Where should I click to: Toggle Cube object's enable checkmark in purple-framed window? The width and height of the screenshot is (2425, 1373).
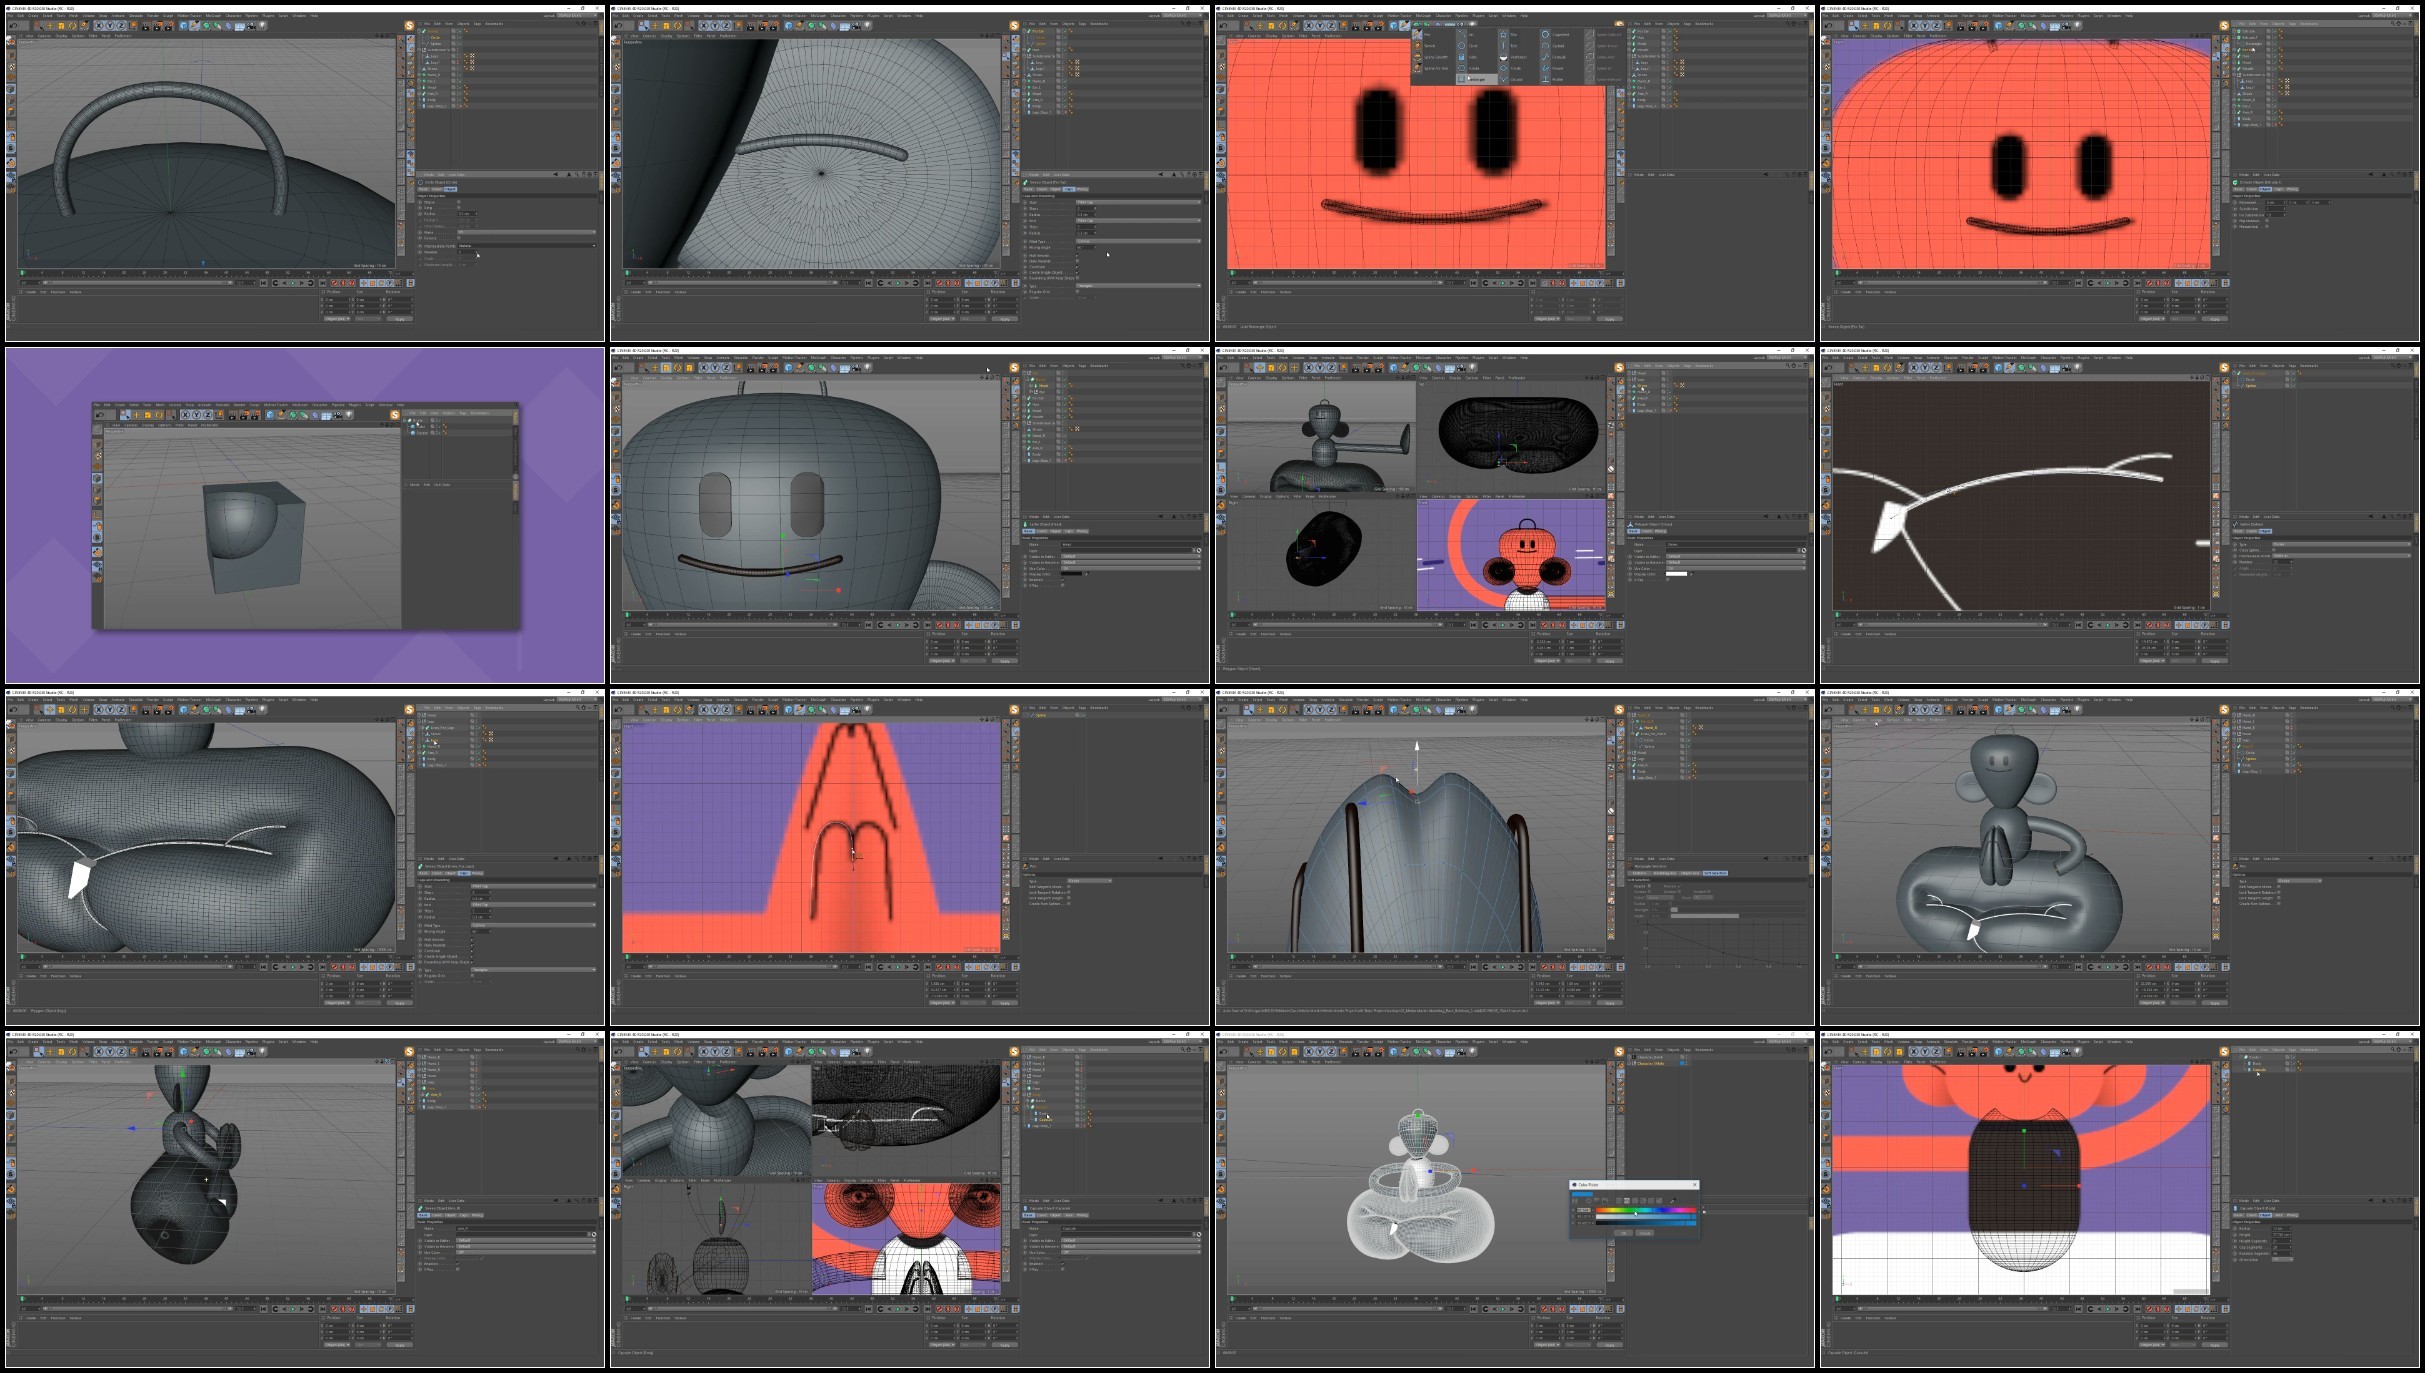(x=439, y=427)
